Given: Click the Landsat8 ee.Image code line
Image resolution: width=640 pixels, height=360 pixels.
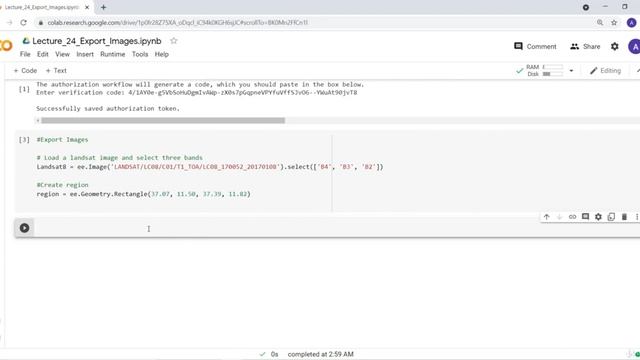Looking at the screenshot, I should pyautogui.click(x=210, y=167).
